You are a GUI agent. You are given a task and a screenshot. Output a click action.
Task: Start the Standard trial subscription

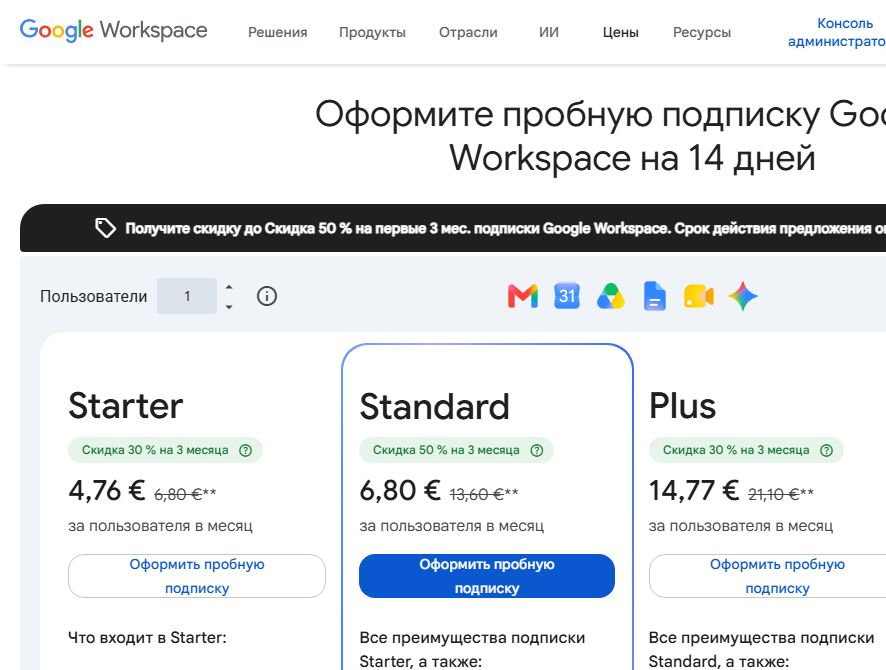point(487,576)
